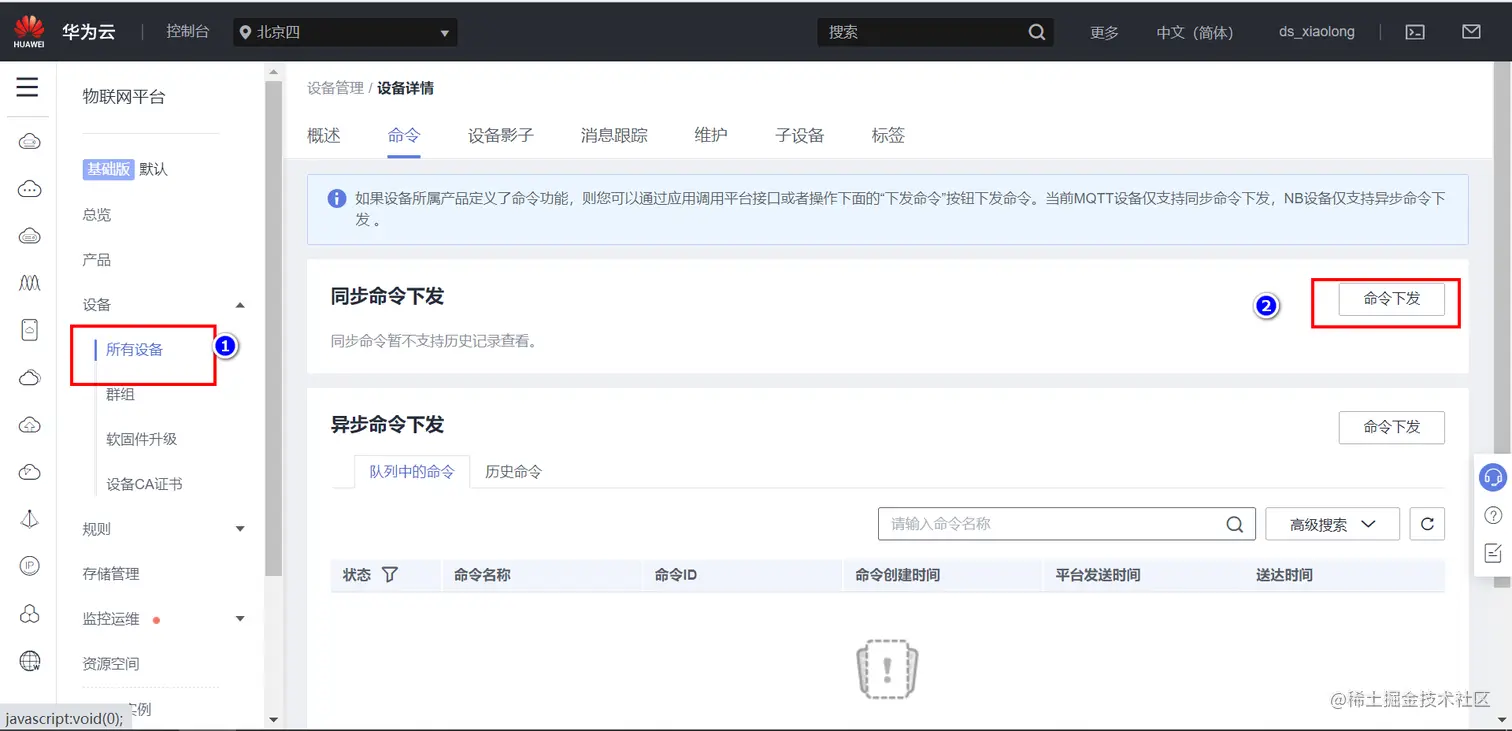Viewport: 1512px width, 731px height.
Task: Click the feedback edit note icon
Action: [x=1493, y=553]
